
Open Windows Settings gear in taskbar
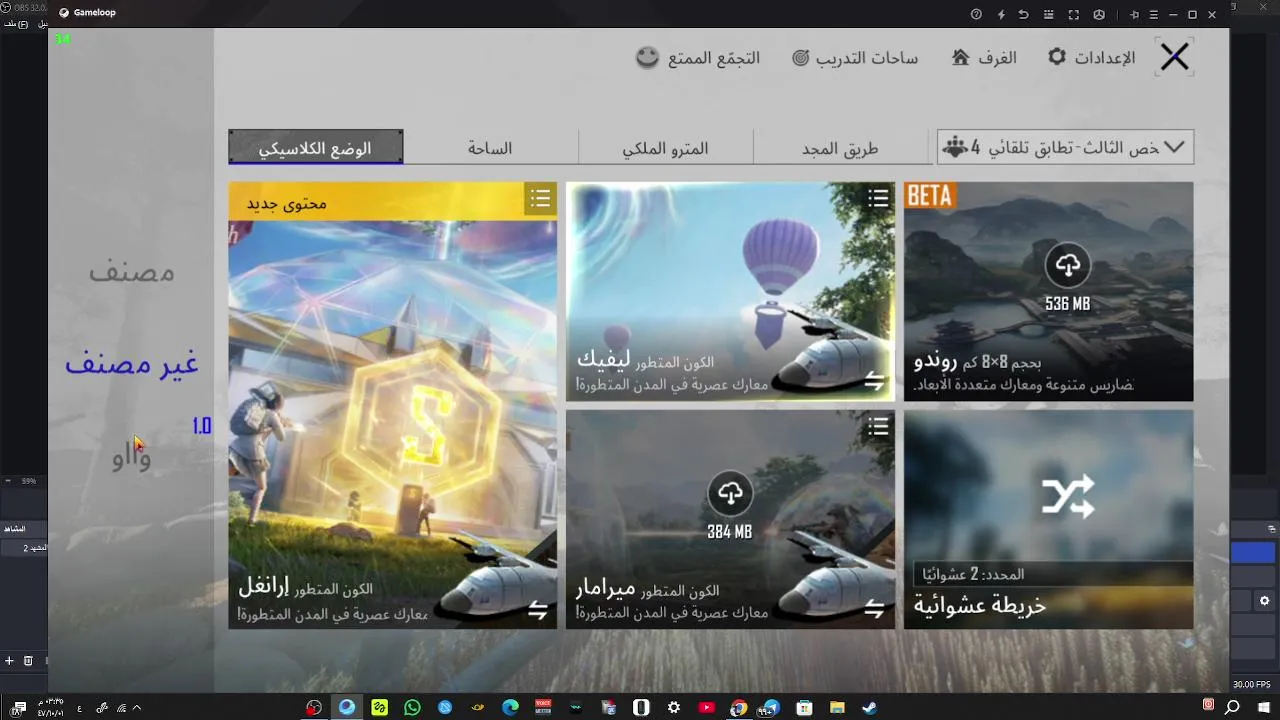[x=674, y=707]
